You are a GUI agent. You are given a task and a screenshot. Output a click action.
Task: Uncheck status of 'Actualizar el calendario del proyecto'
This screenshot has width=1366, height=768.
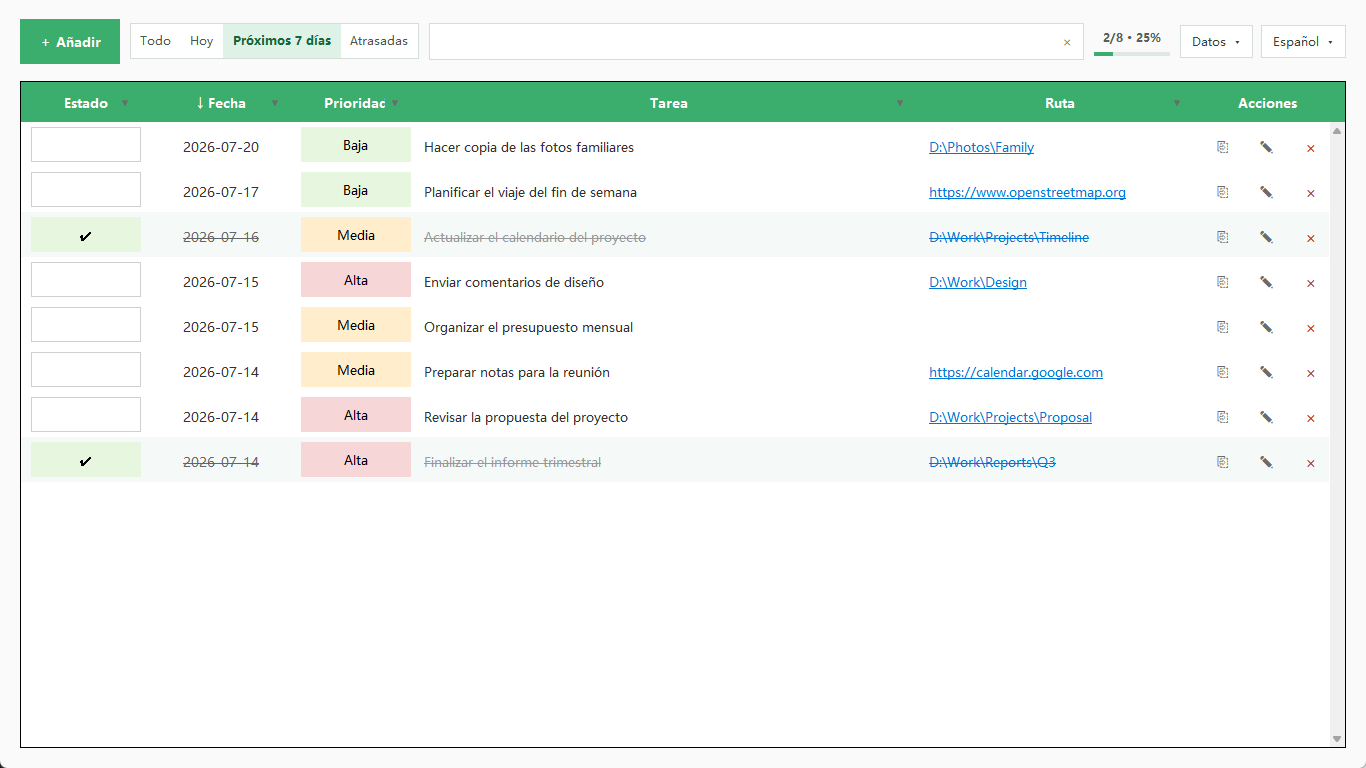click(x=86, y=234)
